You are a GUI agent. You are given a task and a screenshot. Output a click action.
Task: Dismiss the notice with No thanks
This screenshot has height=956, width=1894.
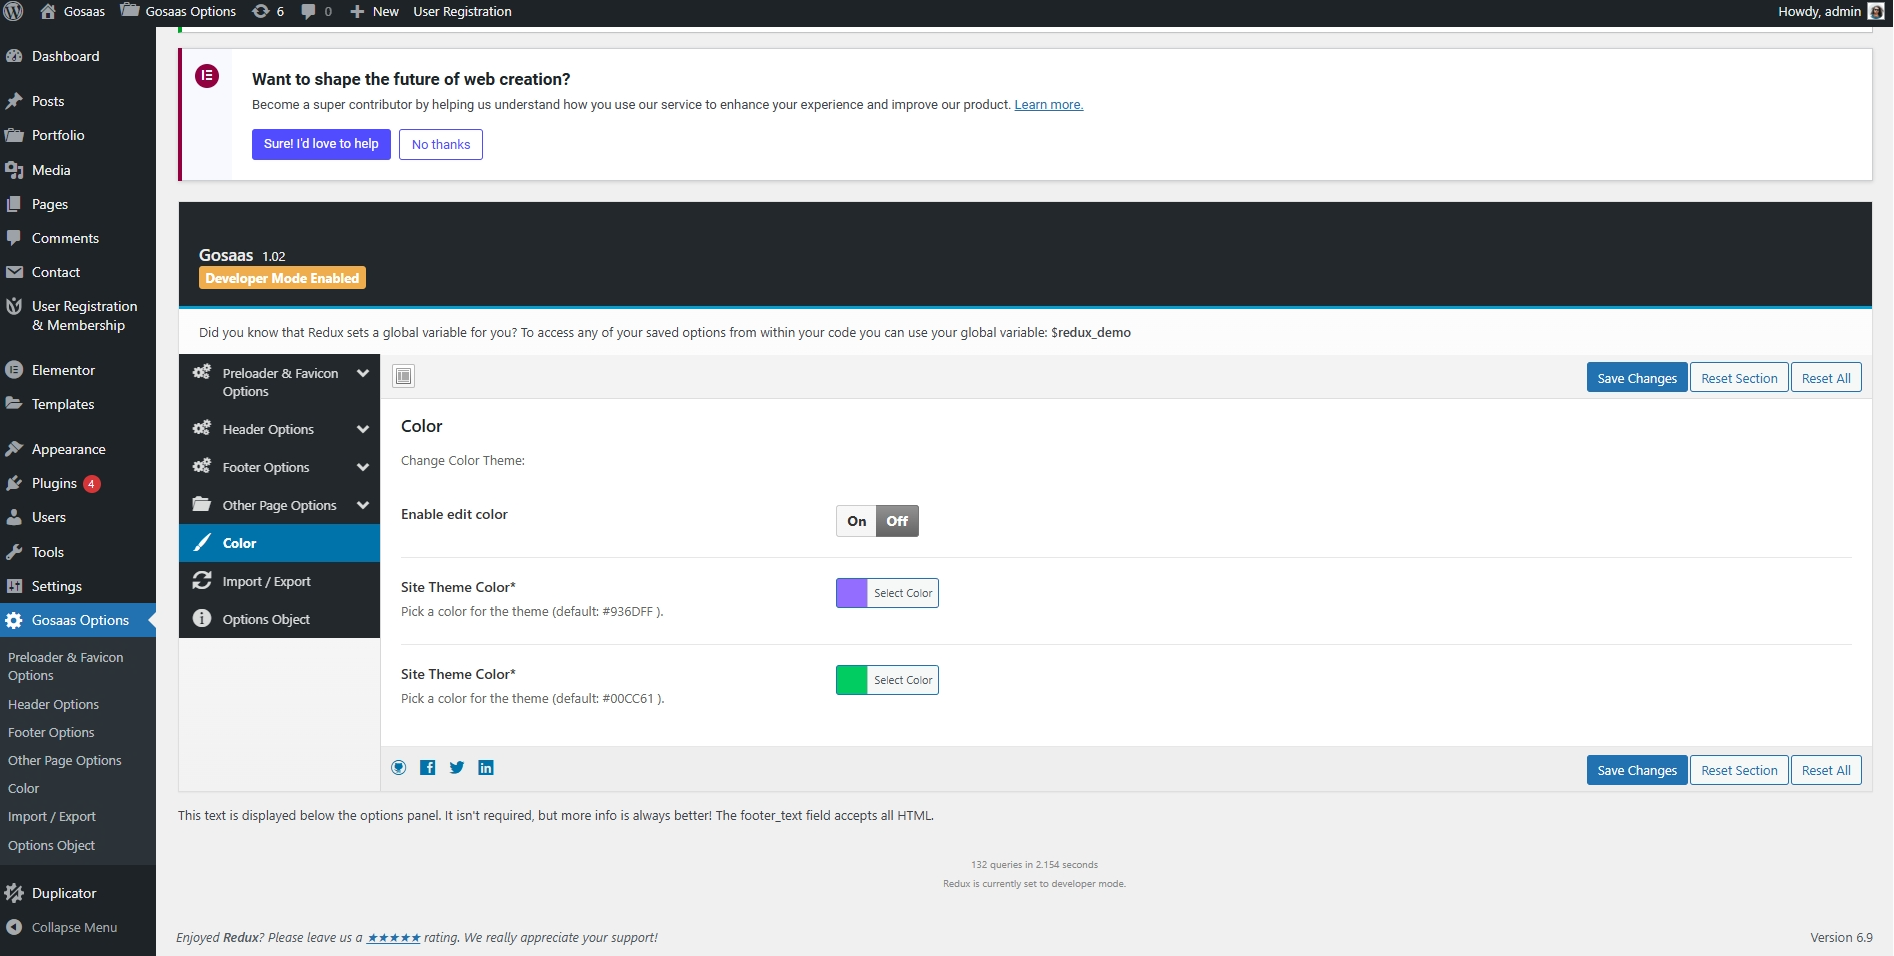440,144
